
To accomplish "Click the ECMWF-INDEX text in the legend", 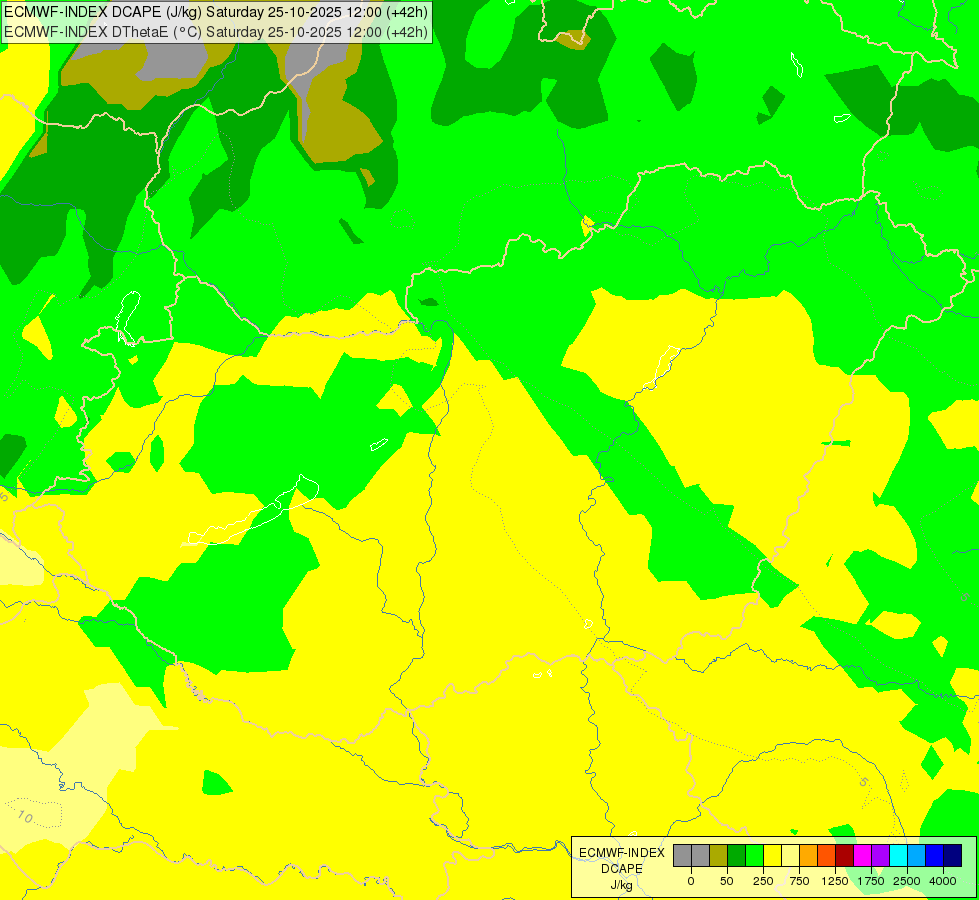I will tap(622, 853).
